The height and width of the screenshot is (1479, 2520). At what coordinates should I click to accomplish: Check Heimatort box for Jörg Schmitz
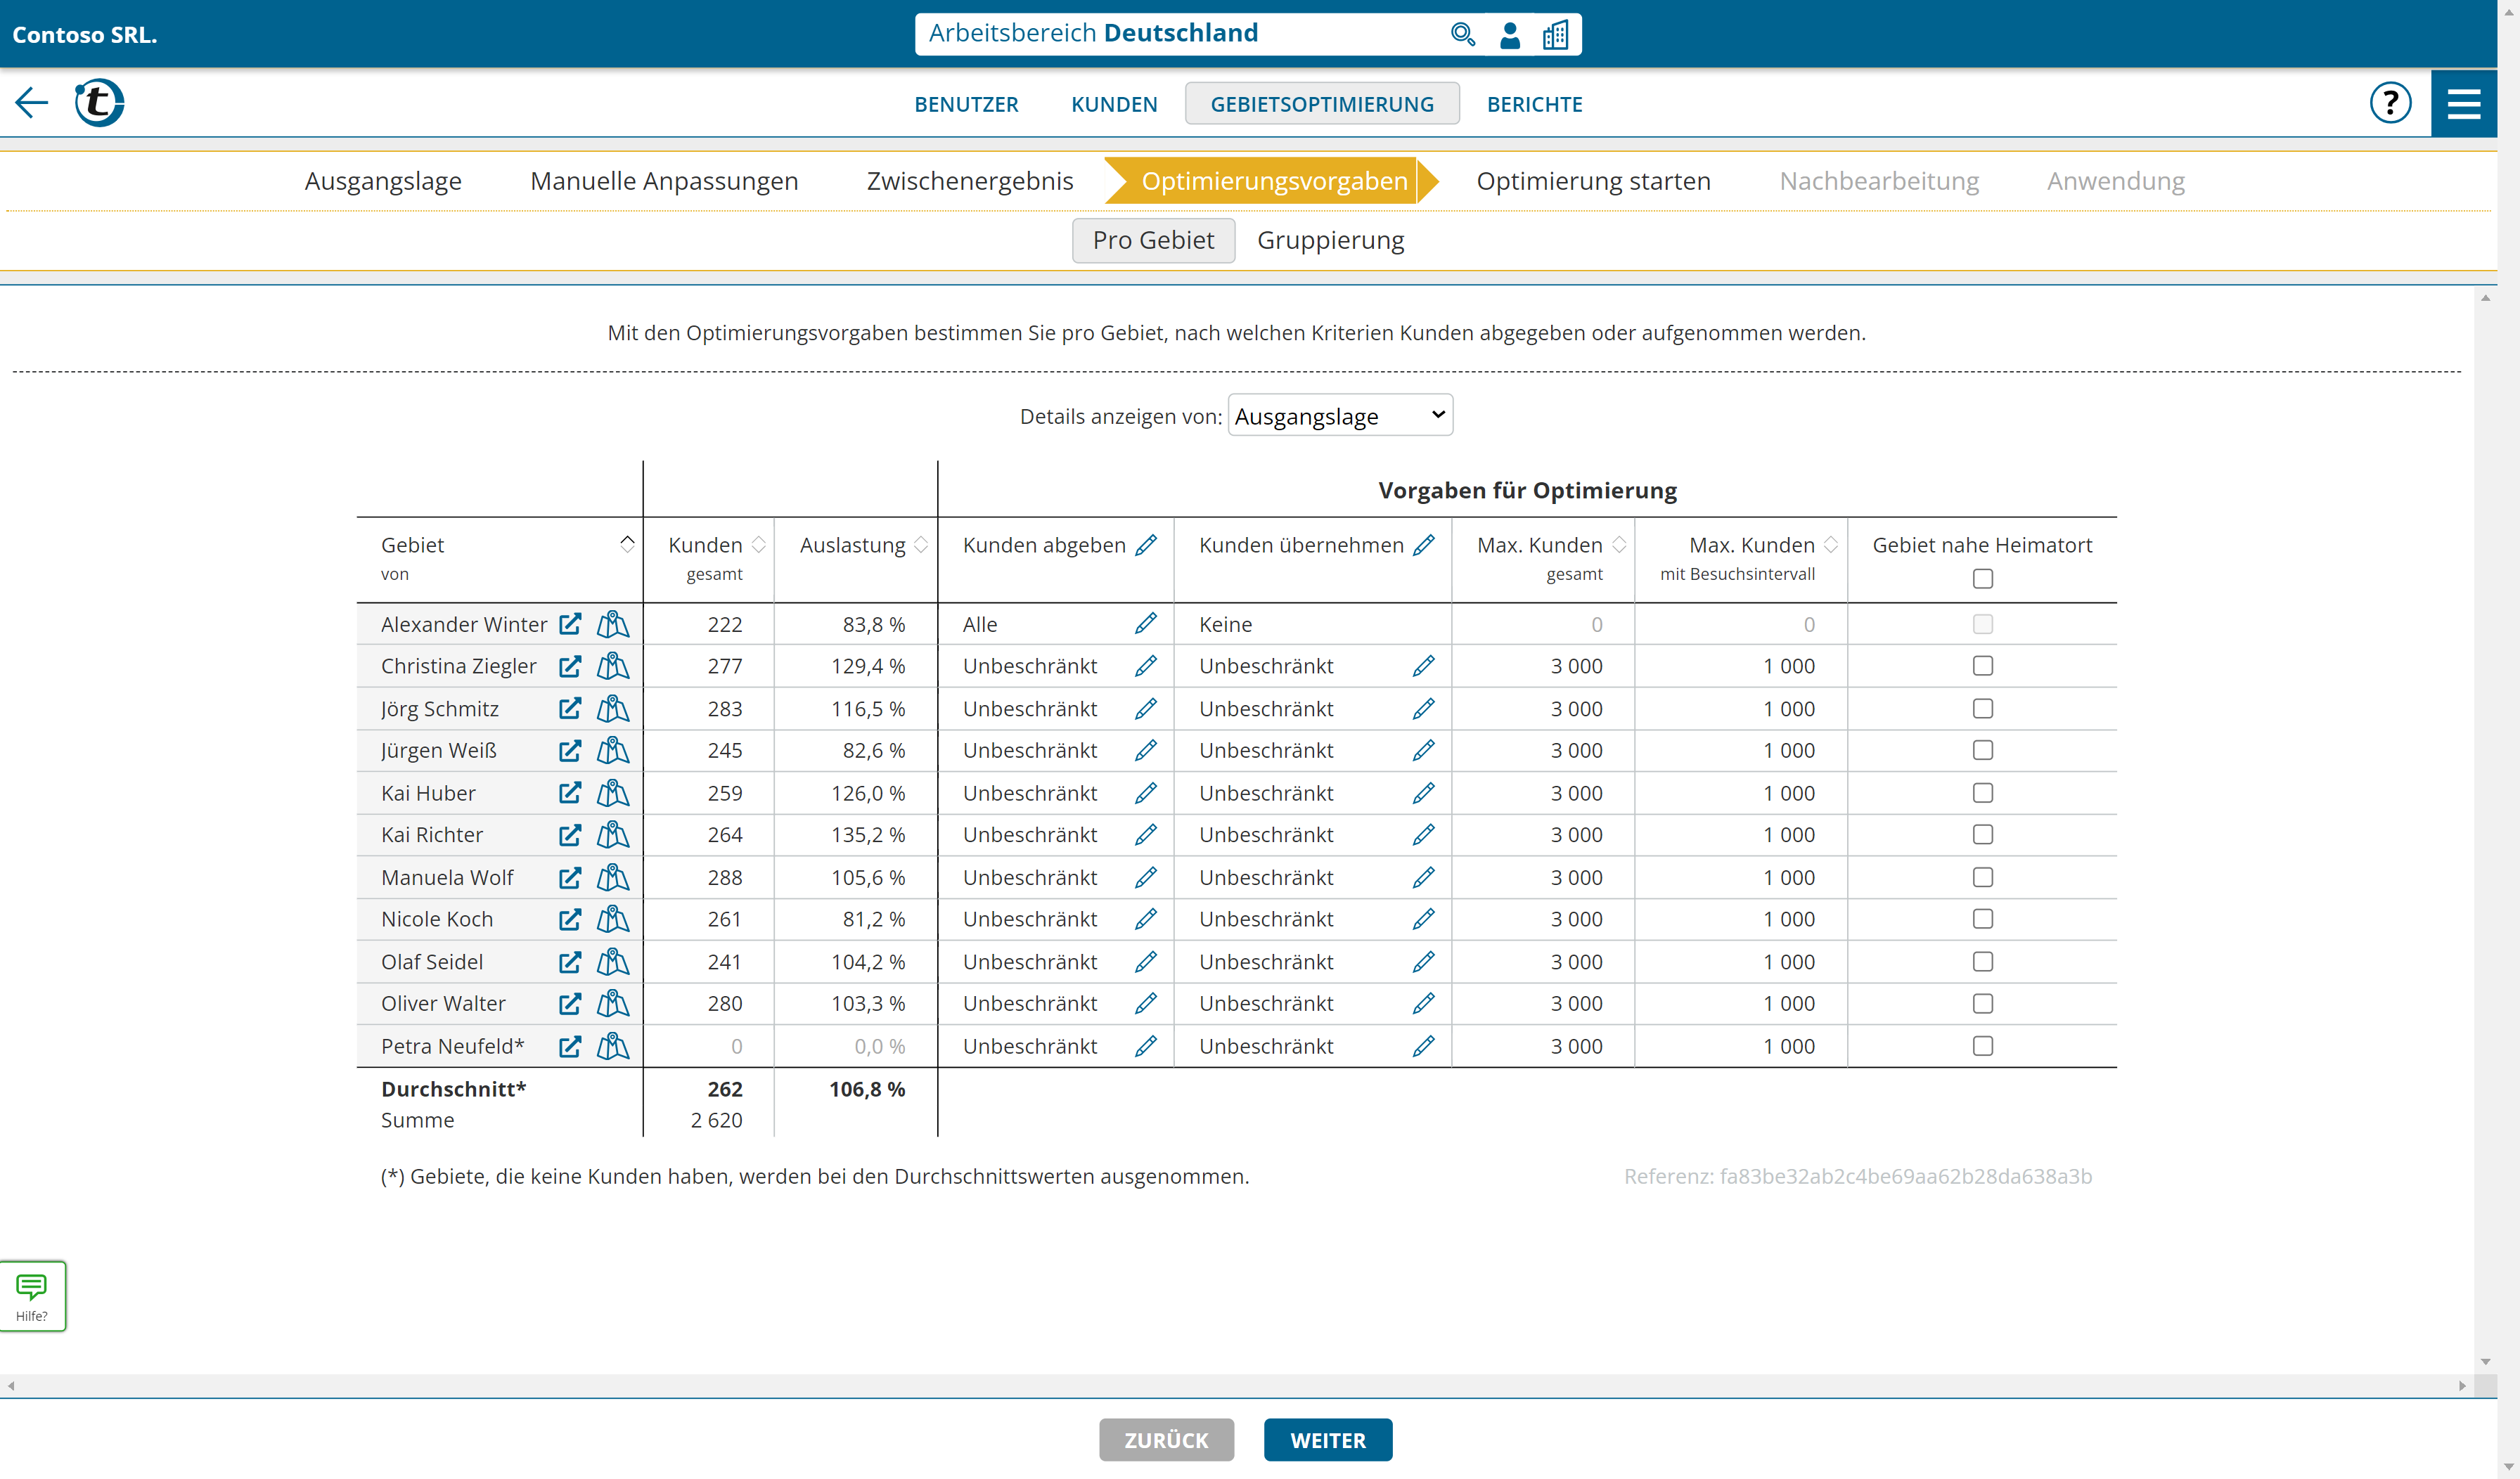[1983, 709]
